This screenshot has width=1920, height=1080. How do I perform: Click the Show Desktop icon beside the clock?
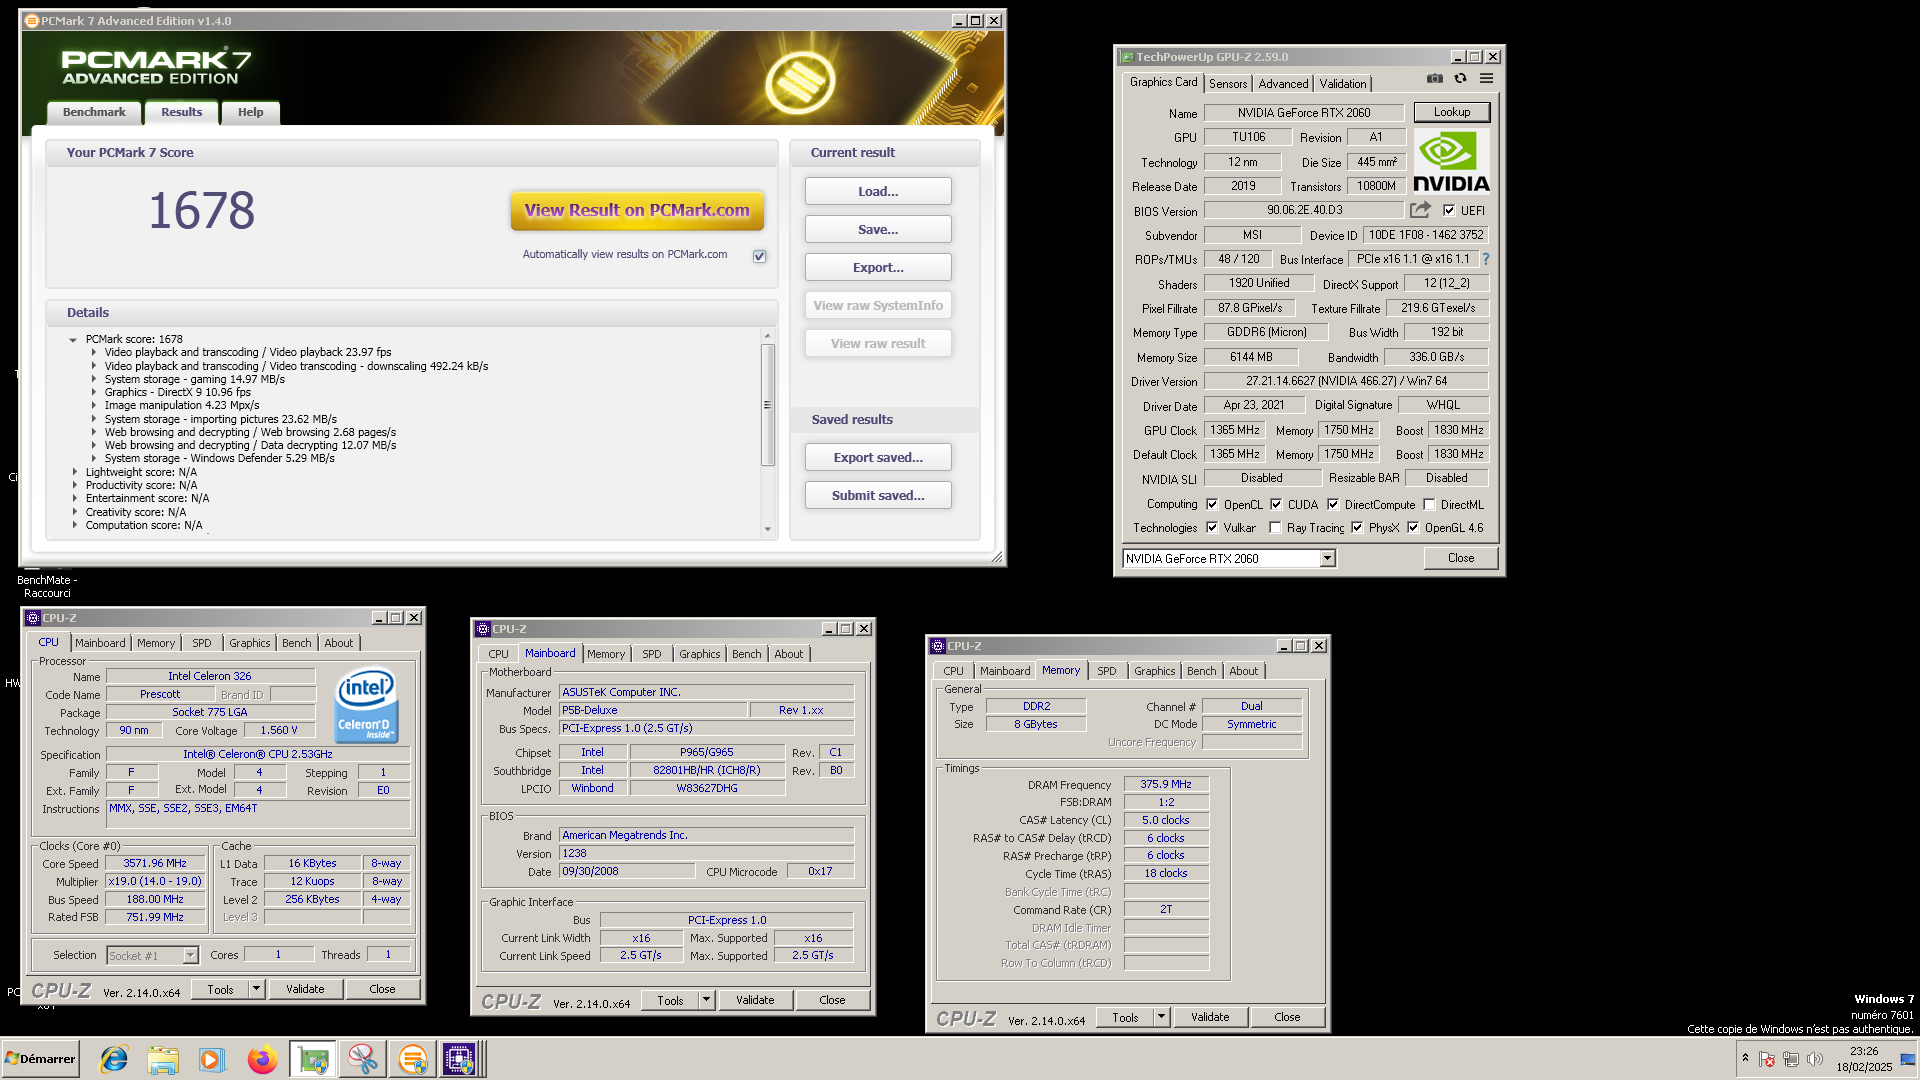pos(1909,1059)
